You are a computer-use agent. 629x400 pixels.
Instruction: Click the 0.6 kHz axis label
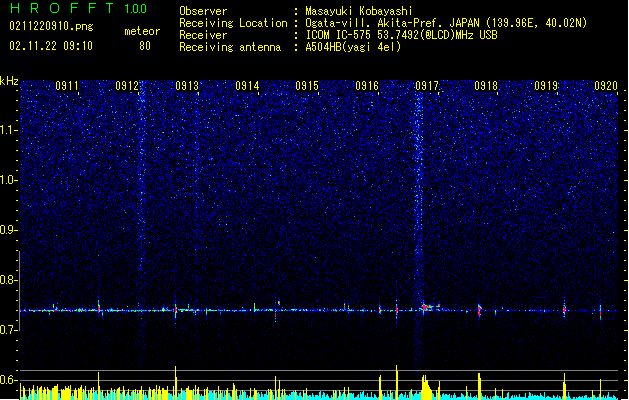pyautogui.click(x=9, y=380)
